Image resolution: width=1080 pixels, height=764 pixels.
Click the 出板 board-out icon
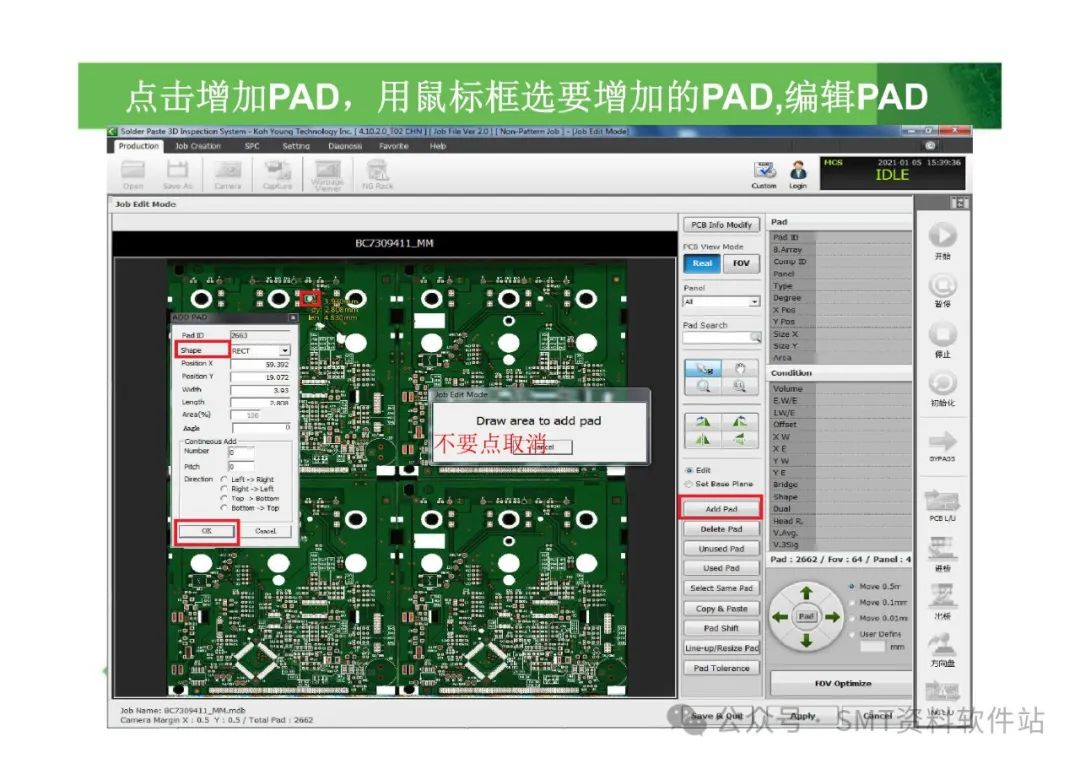click(942, 597)
